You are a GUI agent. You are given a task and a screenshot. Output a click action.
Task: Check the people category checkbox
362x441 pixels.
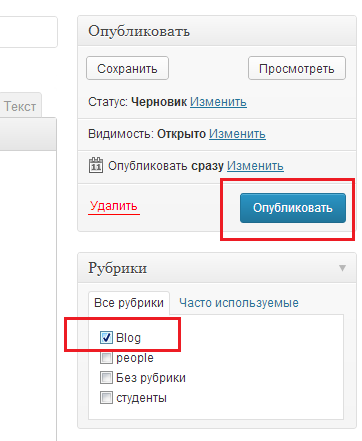(x=106, y=358)
